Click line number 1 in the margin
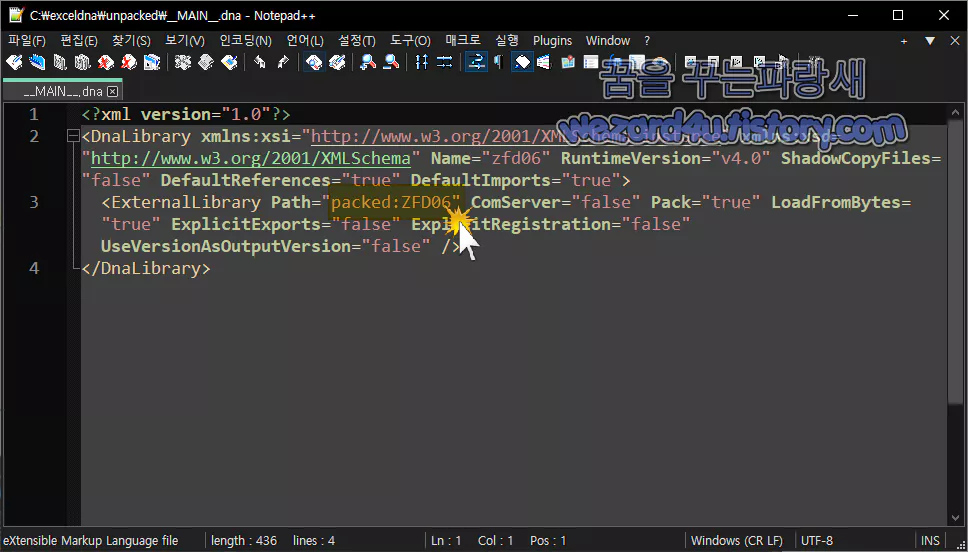Screen dimensions: 968x552 33,114
